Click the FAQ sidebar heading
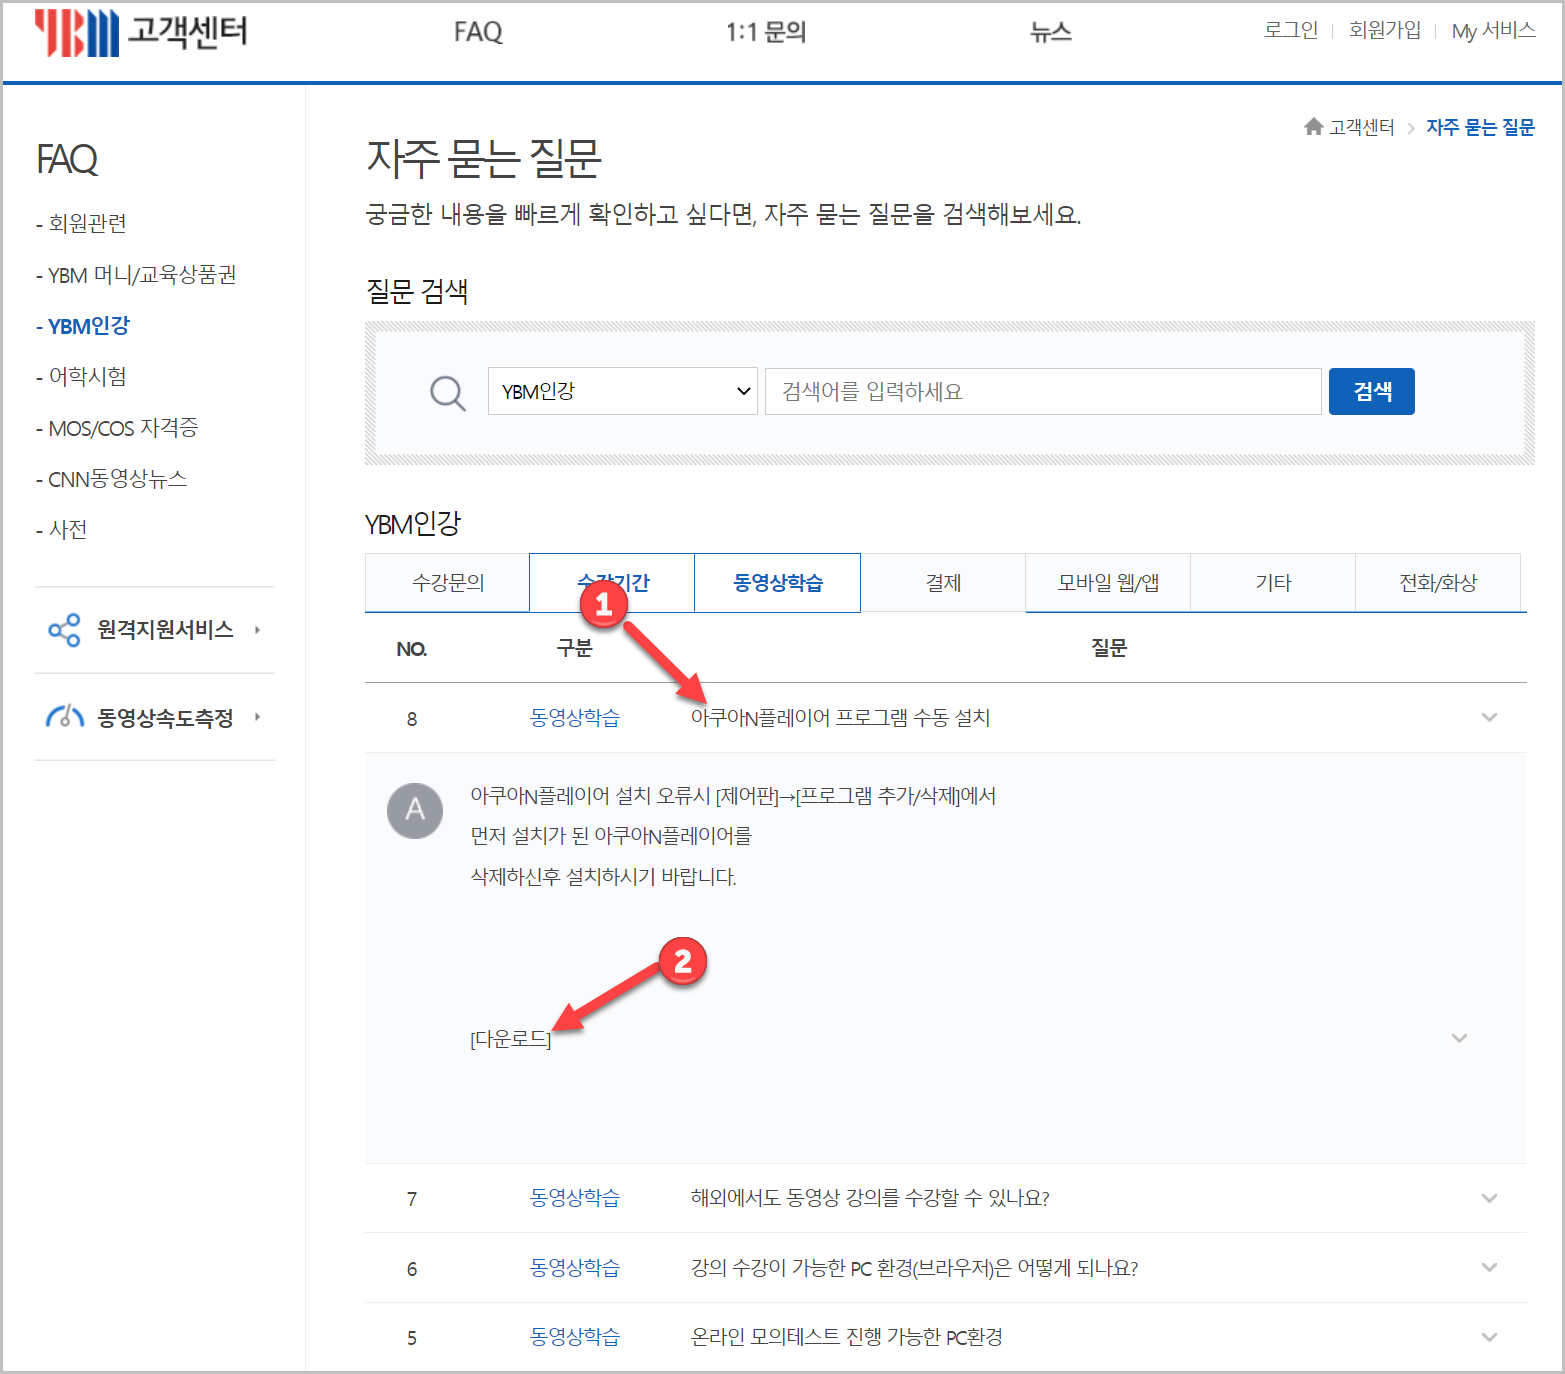 pyautogui.click(x=67, y=159)
